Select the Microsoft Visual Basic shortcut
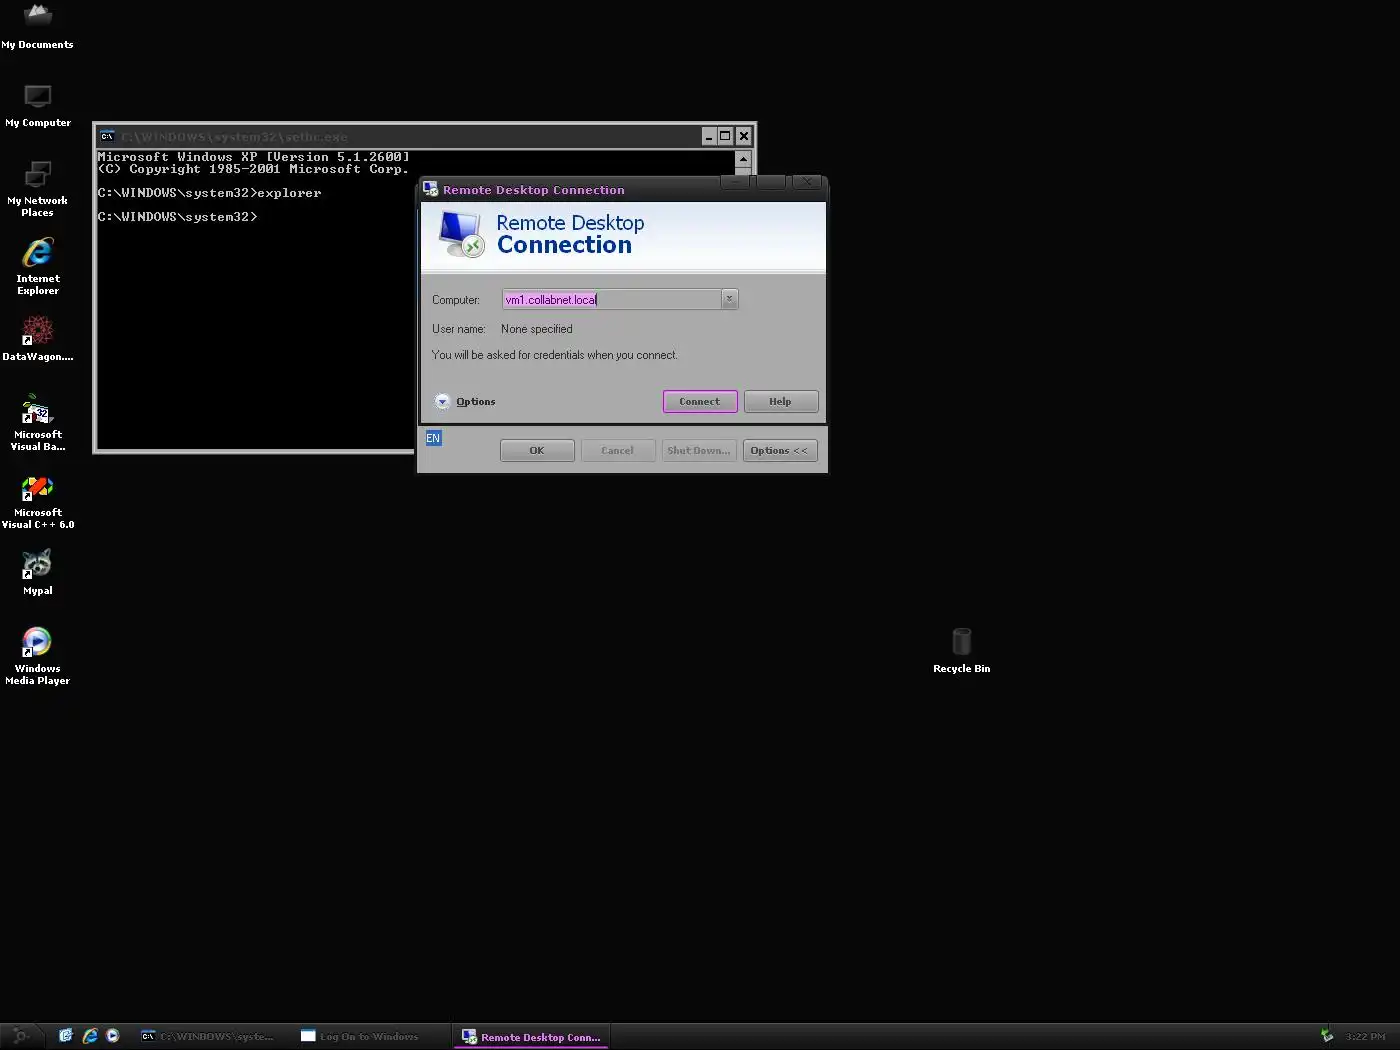This screenshot has height=1050, width=1400. [37, 423]
